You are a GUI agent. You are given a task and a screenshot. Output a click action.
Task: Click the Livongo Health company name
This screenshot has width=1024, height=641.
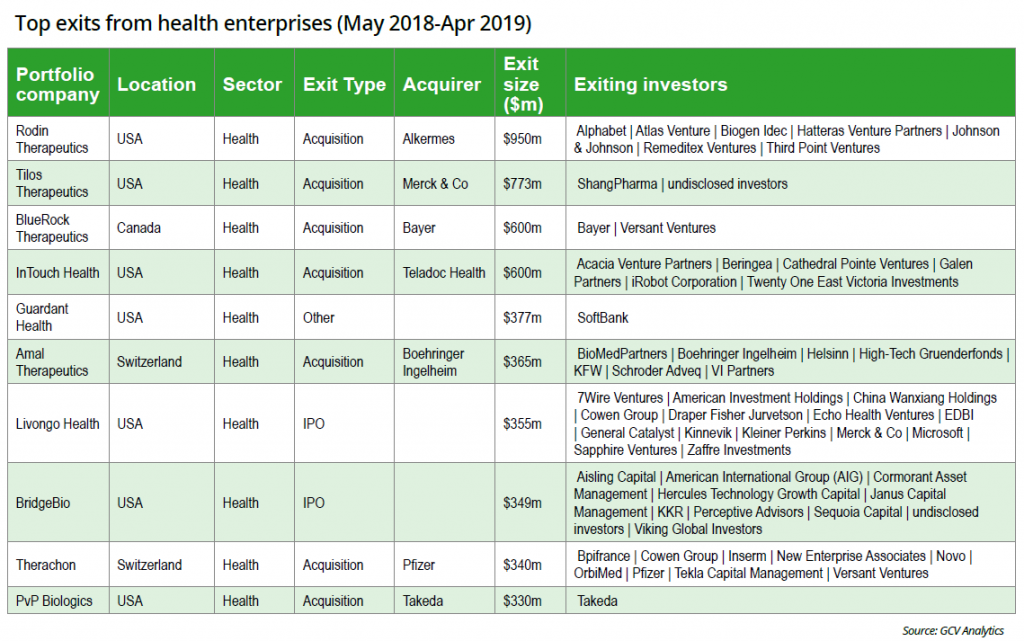(58, 424)
